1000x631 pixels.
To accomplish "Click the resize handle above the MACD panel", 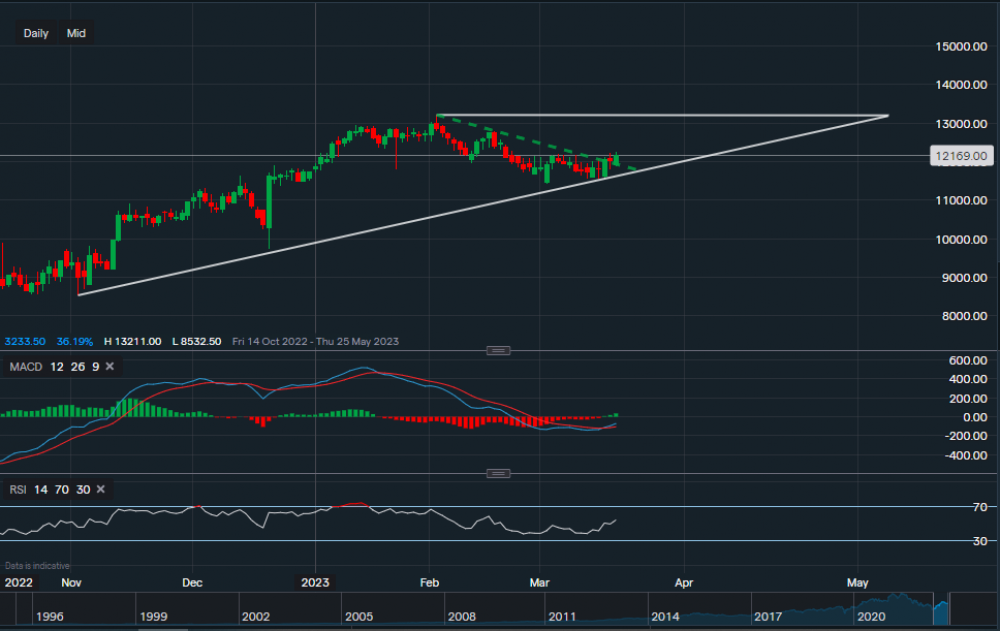I will tap(498, 350).
